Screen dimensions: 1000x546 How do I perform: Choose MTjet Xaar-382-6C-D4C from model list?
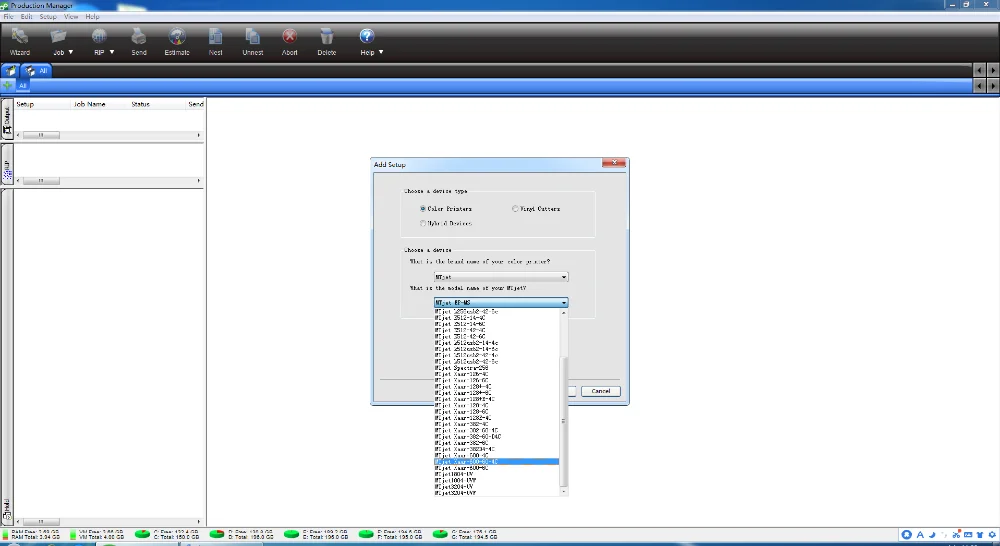[x=496, y=437]
